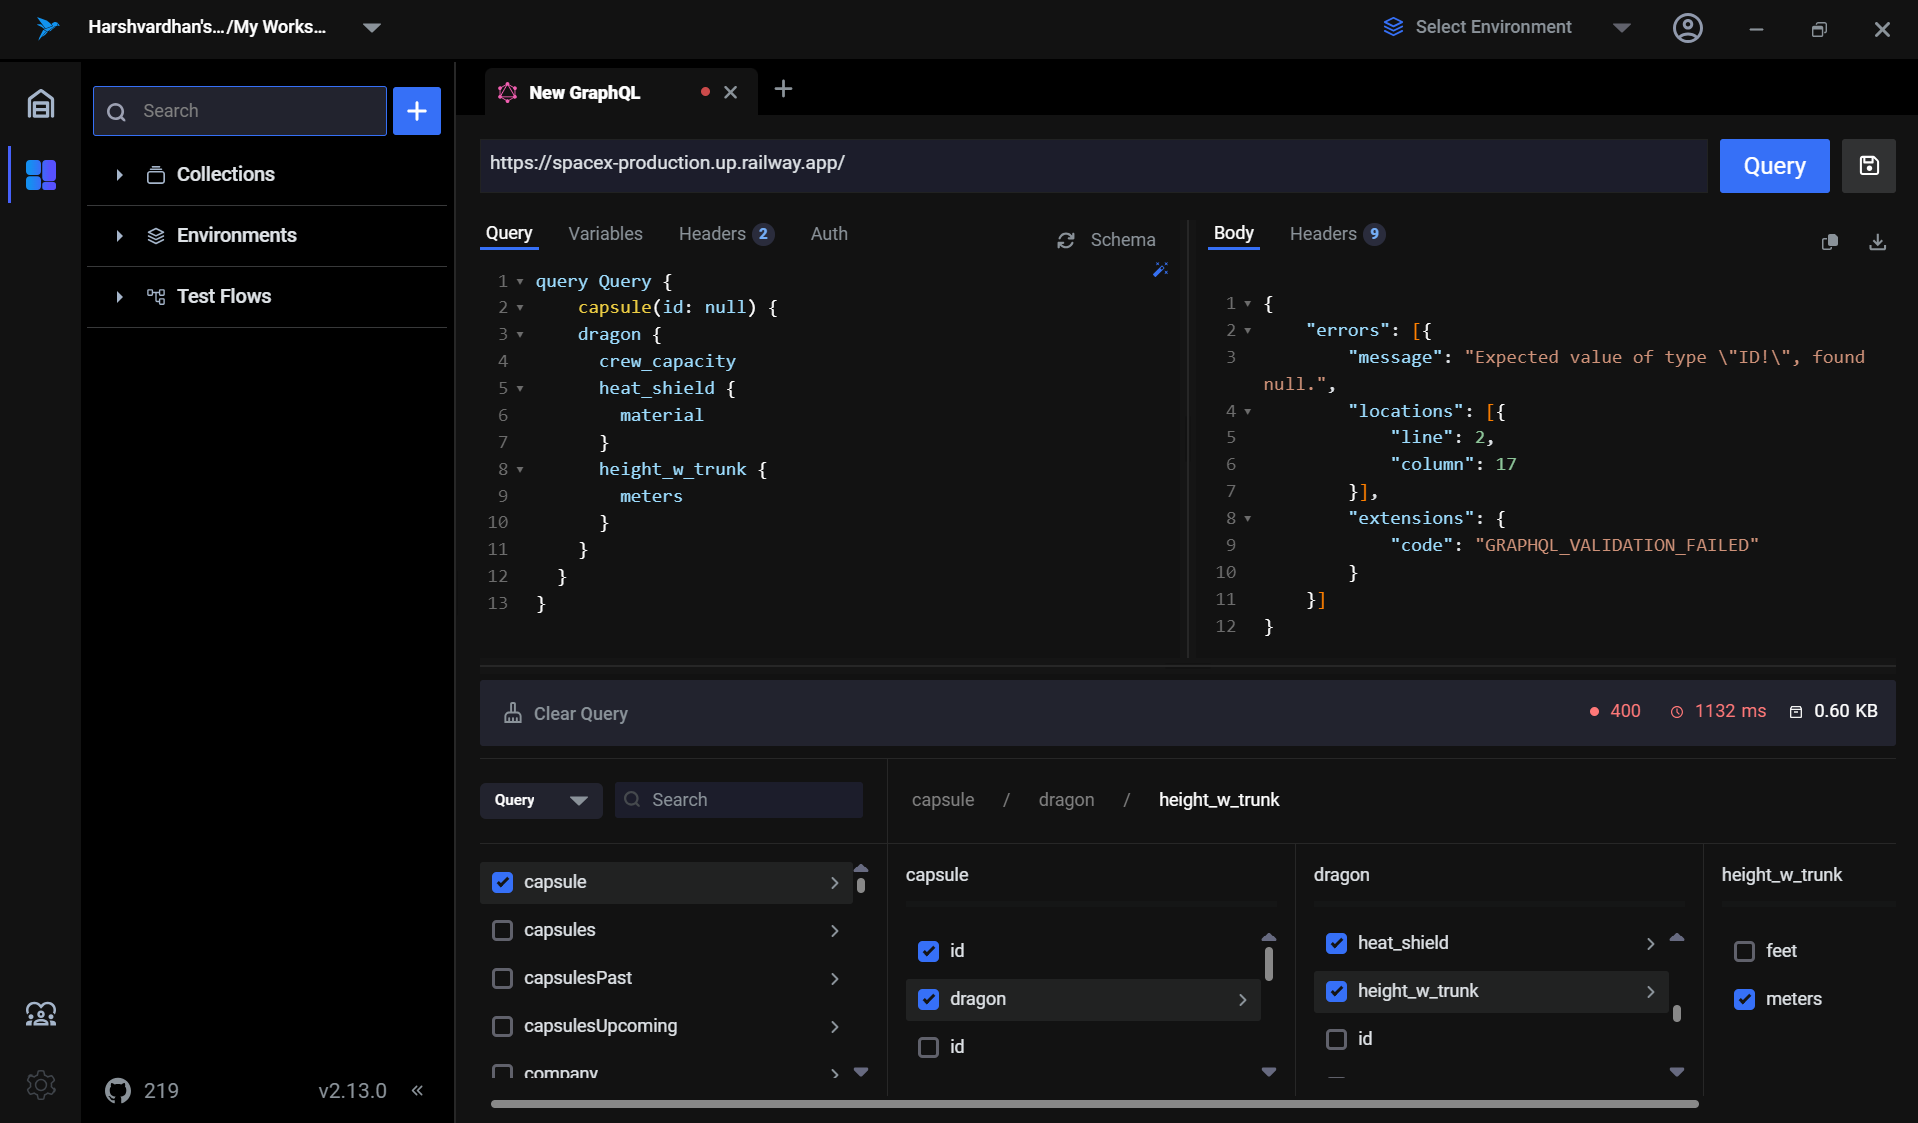The width and height of the screenshot is (1918, 1123).
Task: Click the Collections folder icon
Action: [x=156, y=175]
